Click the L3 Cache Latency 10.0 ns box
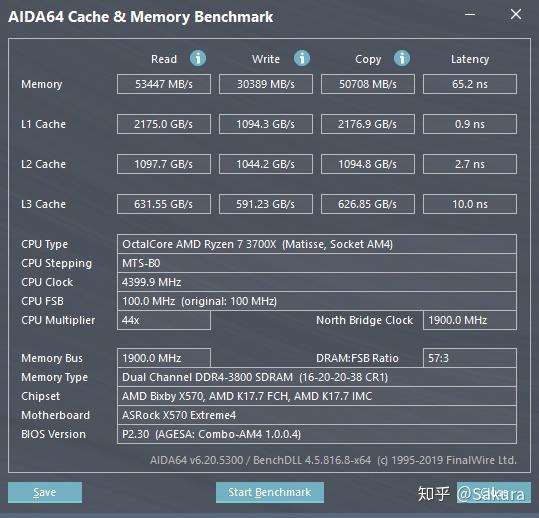 (x=470, y=204)
